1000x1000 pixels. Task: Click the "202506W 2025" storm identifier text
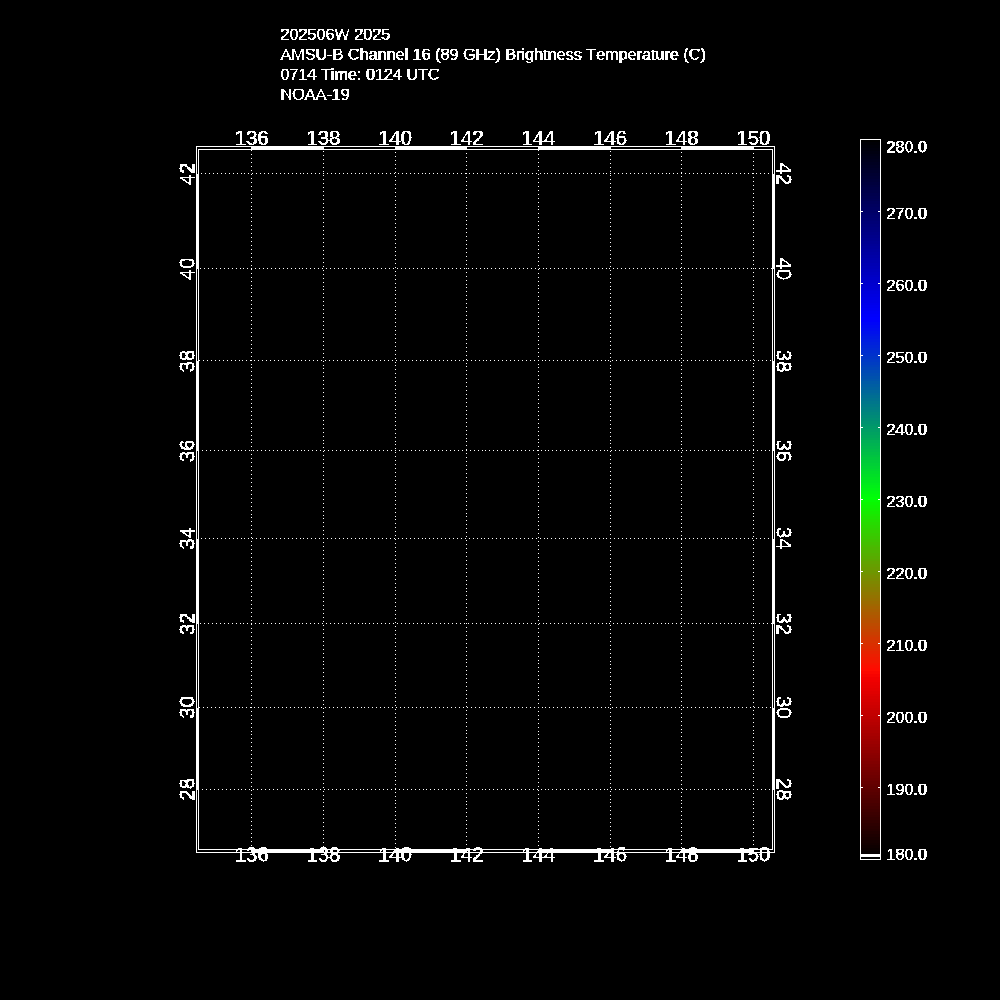click(335, 34)
